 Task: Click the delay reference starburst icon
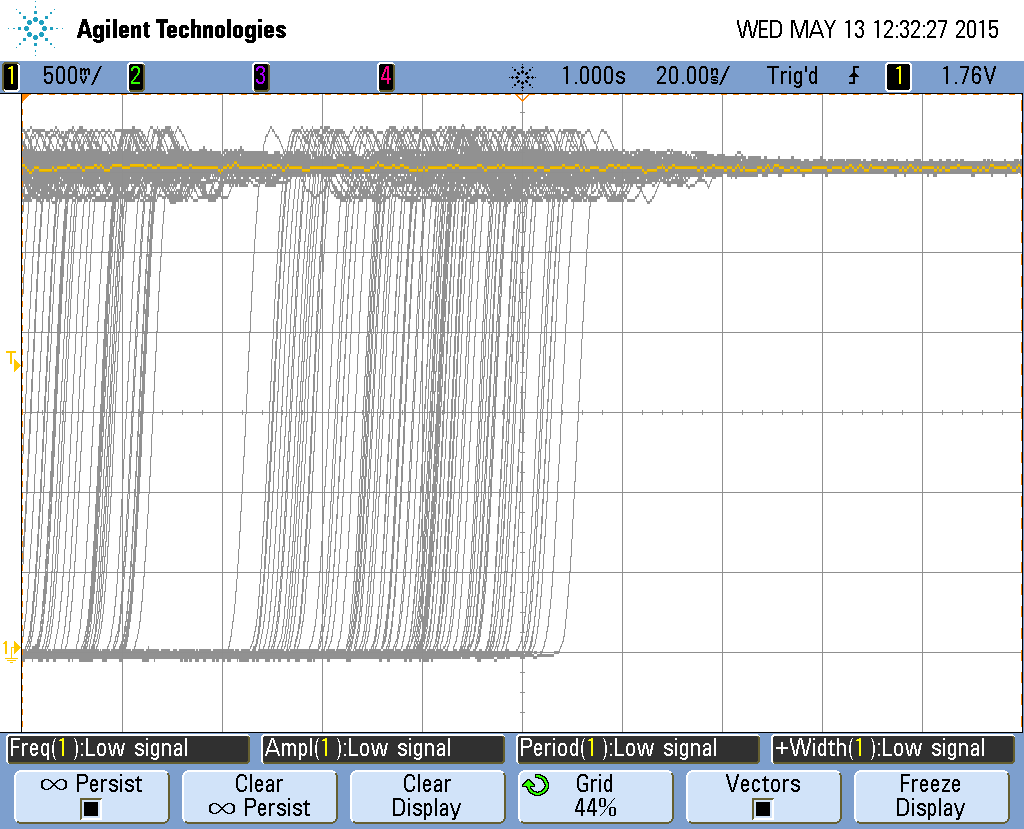[522, 77]
